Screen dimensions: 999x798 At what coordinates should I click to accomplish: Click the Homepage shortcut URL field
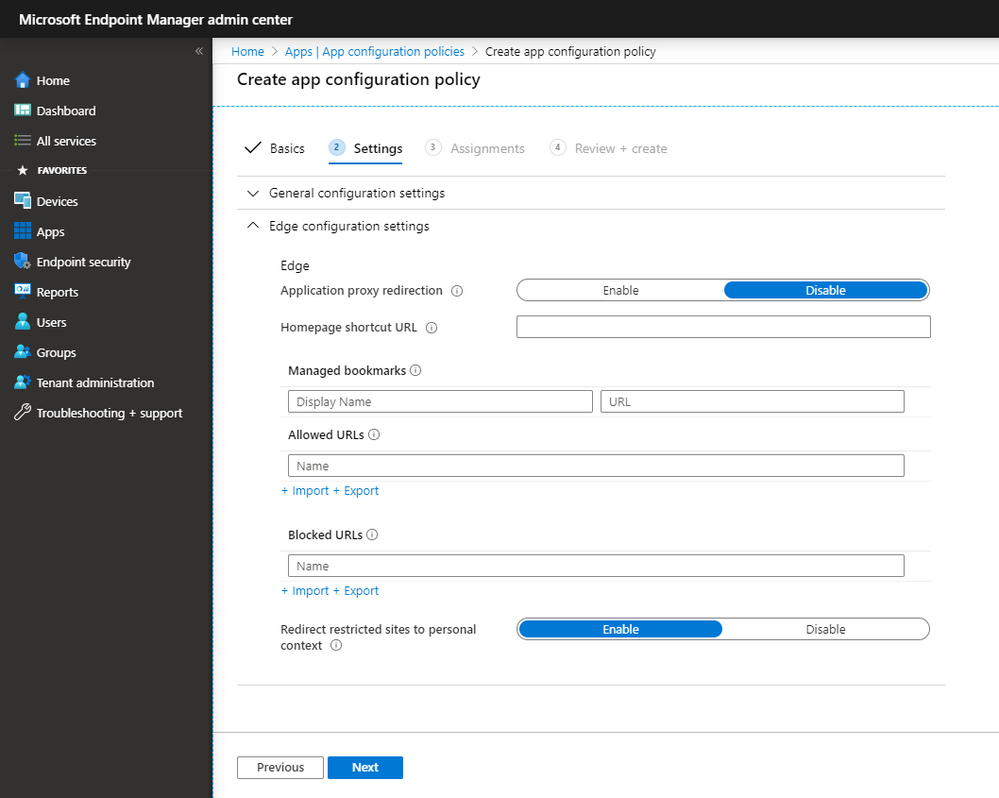tap(723, 327)
